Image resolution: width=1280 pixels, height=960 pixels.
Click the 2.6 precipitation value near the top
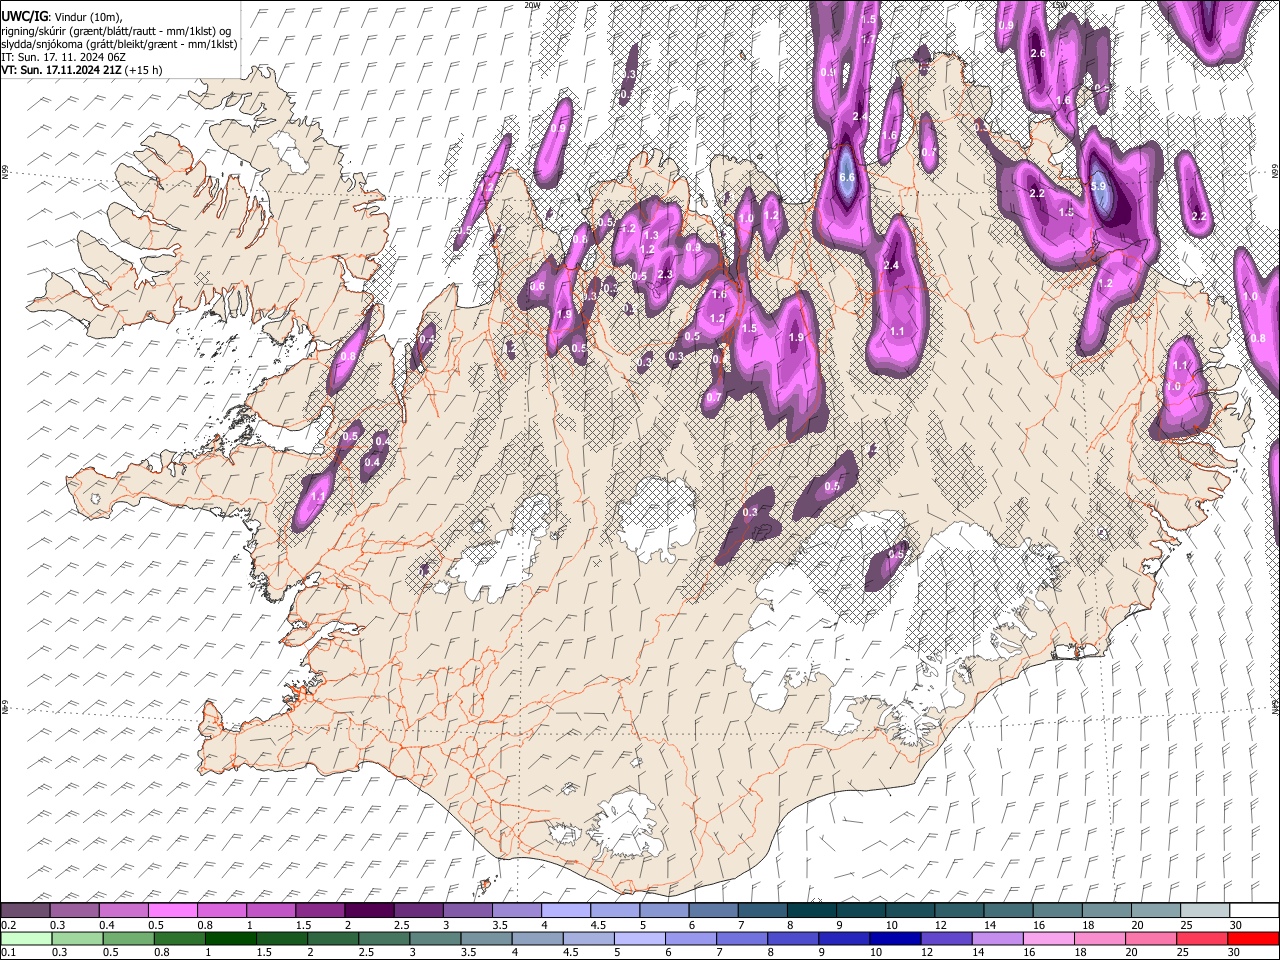(x=1038, y=53)
